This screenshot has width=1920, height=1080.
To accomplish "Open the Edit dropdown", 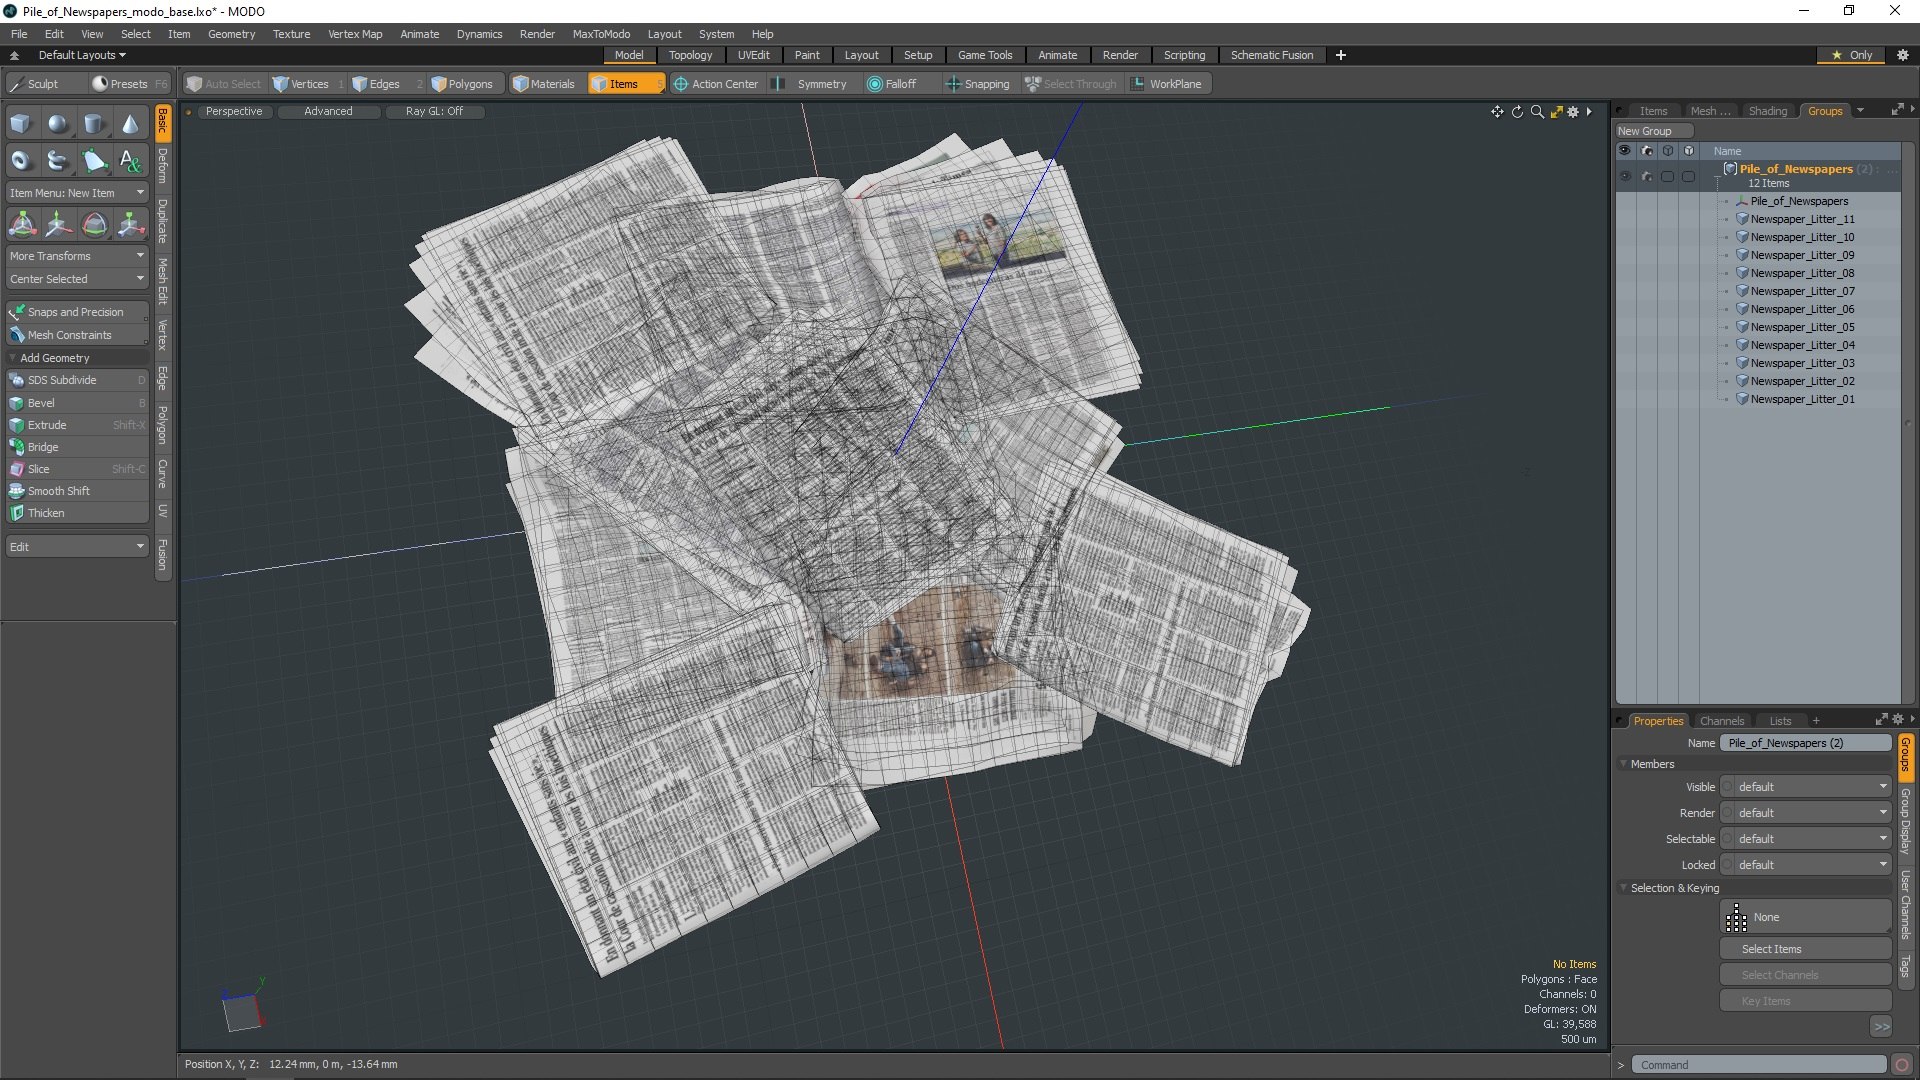I will 77,547.
